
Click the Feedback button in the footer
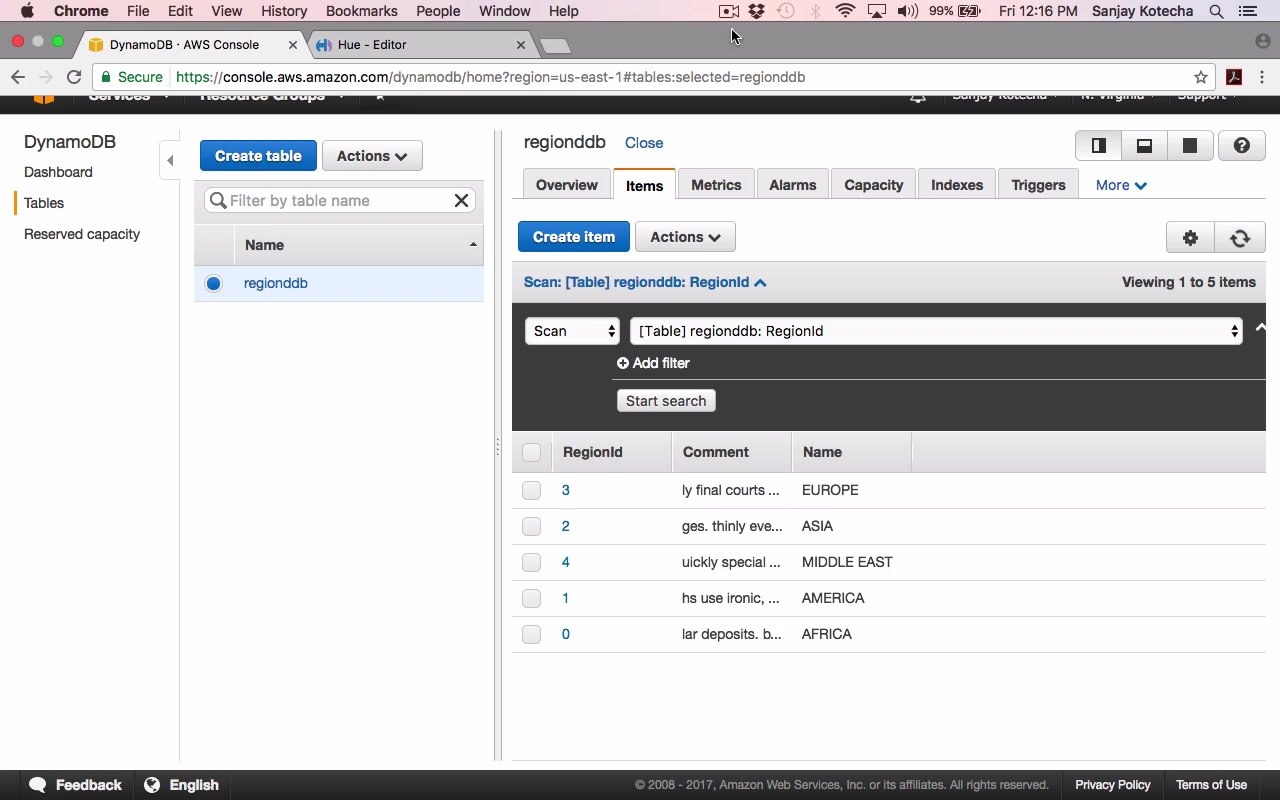click(x=76, y=785)
